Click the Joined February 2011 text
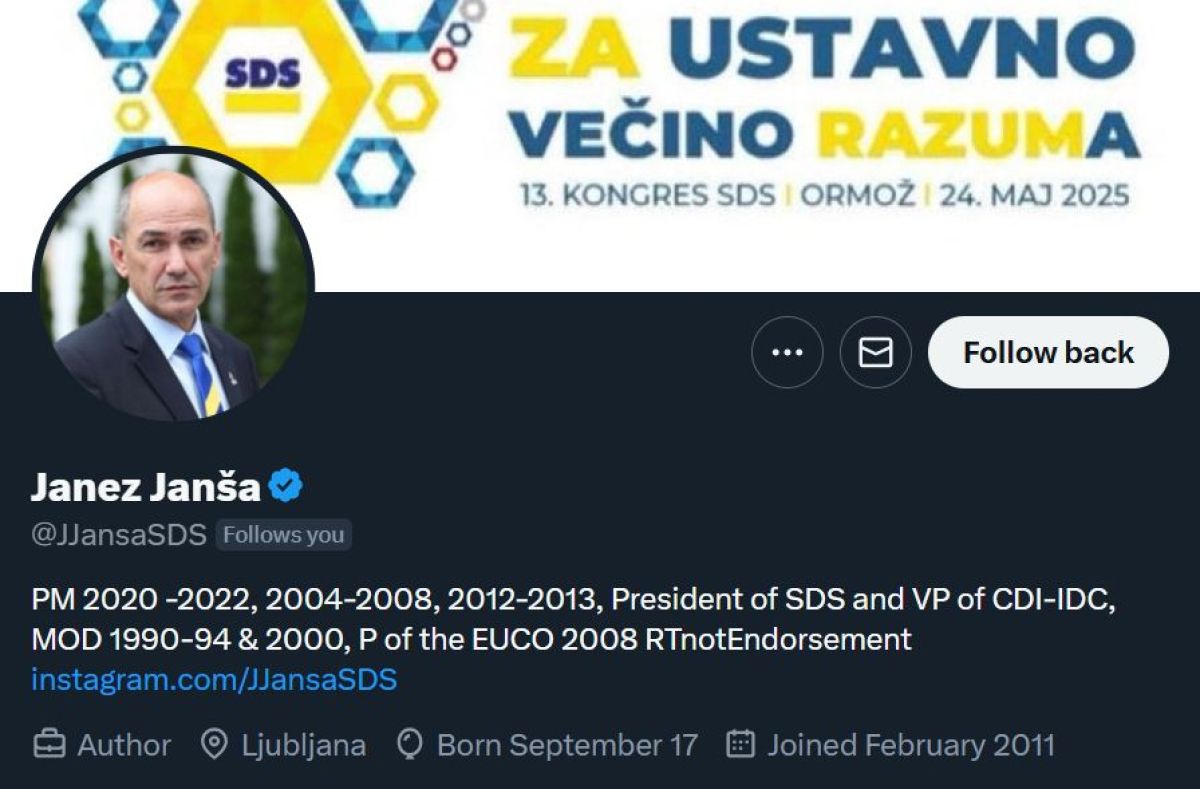 point(910,745)
